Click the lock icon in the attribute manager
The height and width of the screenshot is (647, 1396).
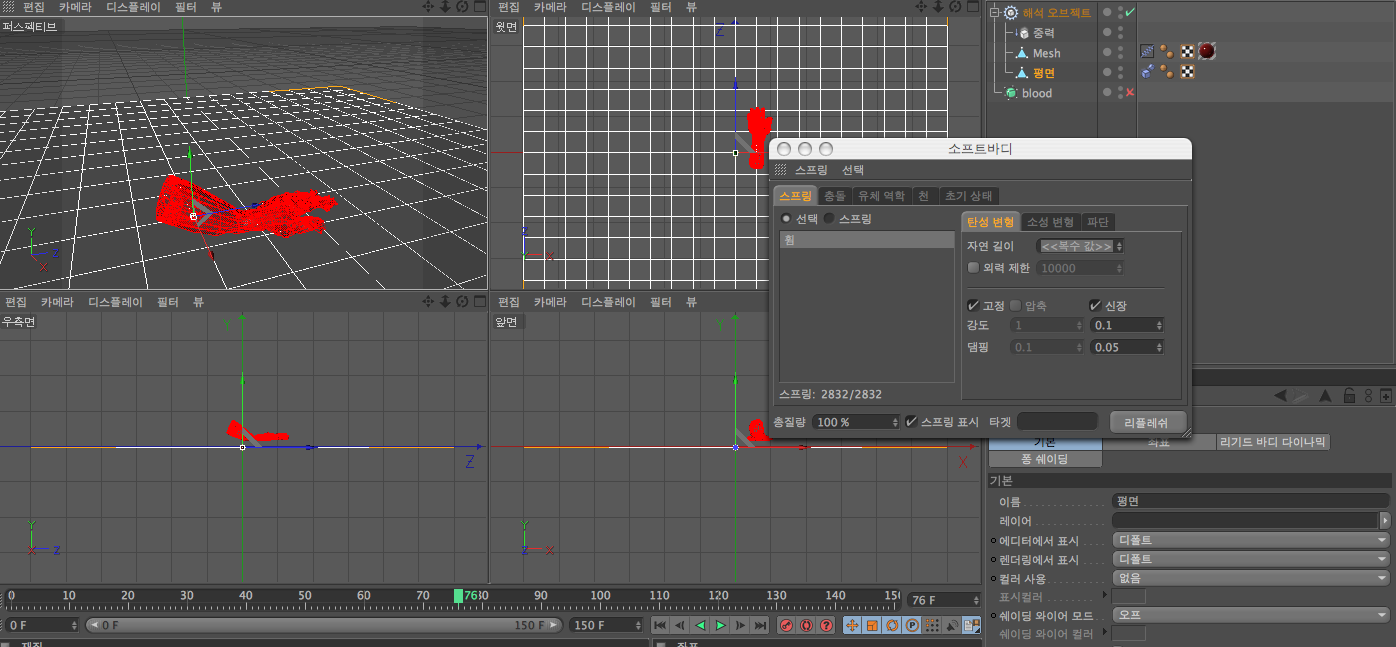pos(1349,396)
